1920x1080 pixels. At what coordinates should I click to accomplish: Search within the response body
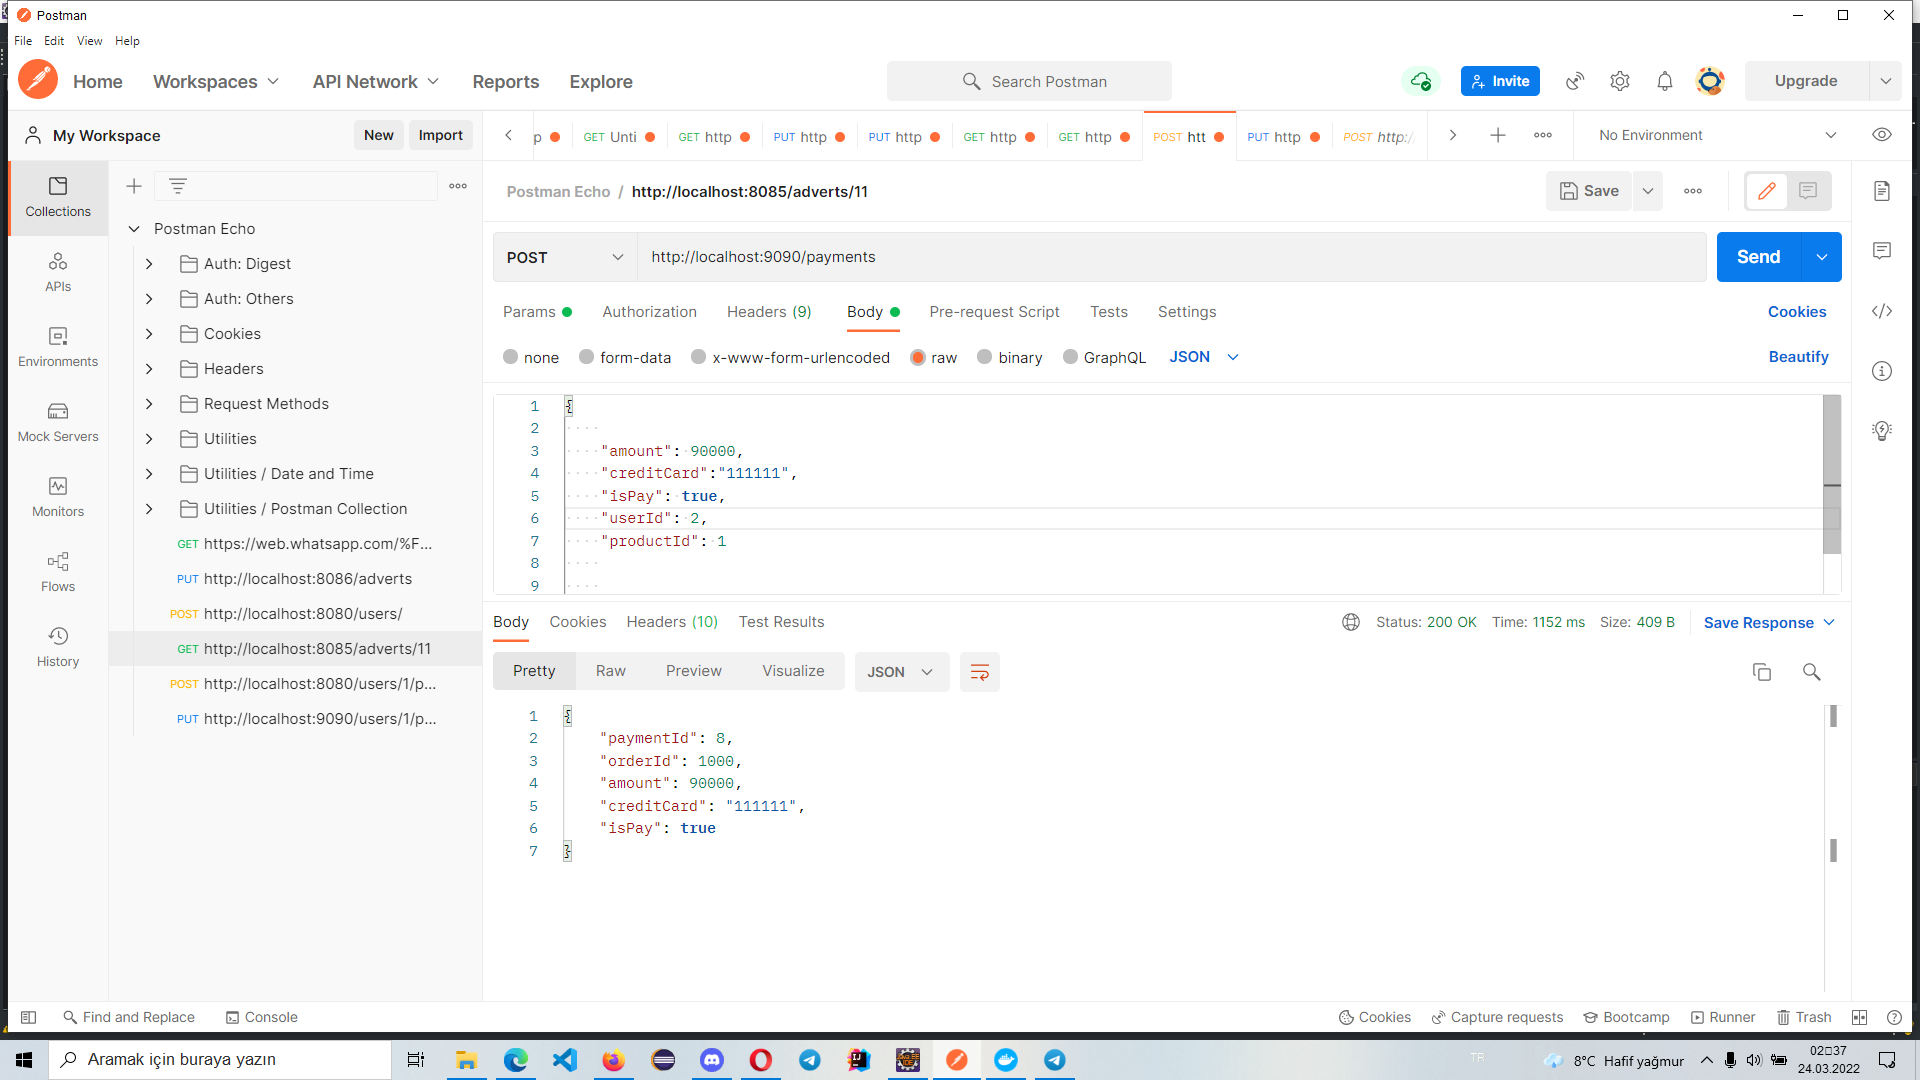point(1811,672)
